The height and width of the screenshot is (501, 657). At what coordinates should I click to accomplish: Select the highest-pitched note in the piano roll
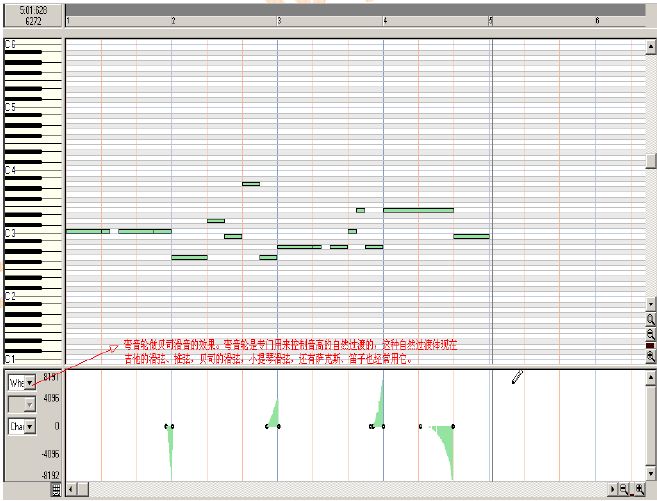tap(251, 184)
